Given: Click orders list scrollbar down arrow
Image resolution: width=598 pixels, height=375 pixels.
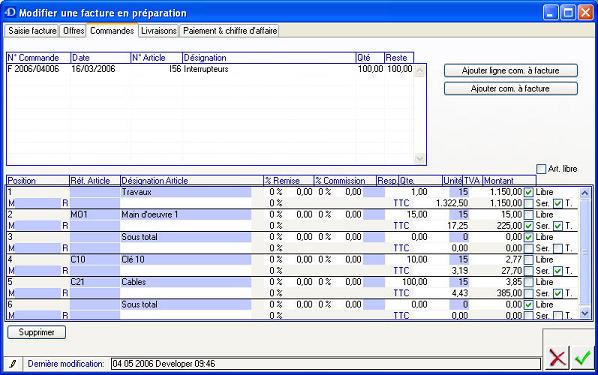Looking at the screenshot, I should [x=420, y=158].
